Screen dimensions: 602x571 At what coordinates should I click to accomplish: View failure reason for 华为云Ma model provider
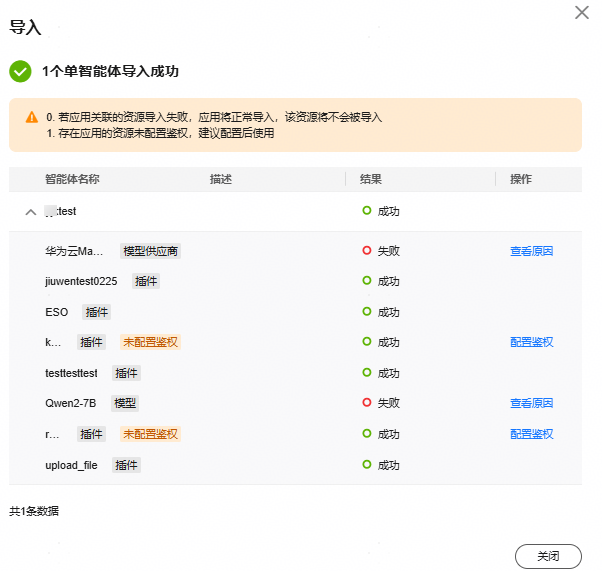(531, 251)
